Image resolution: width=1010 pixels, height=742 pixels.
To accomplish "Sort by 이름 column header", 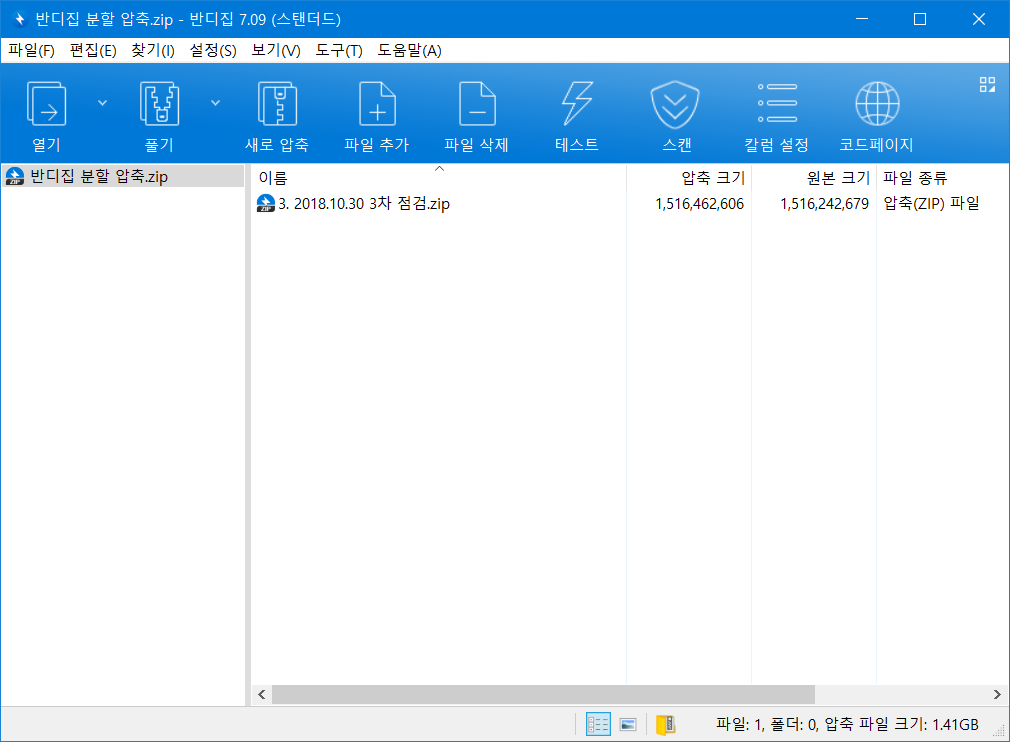I will pos(438,177).
